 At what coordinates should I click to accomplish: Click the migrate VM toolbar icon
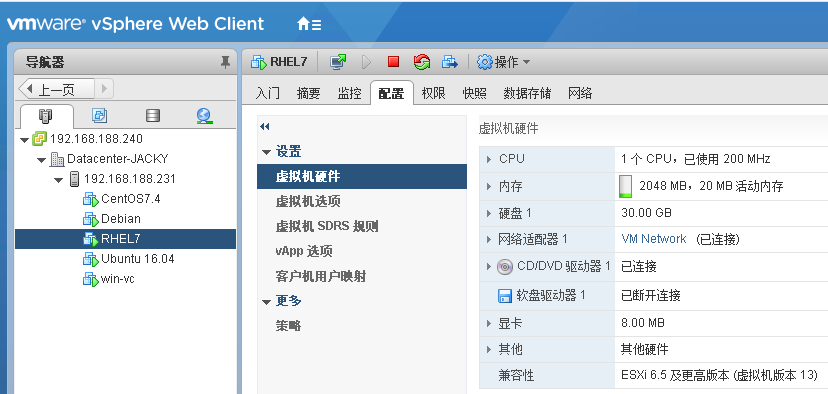[x=449, y=62]
